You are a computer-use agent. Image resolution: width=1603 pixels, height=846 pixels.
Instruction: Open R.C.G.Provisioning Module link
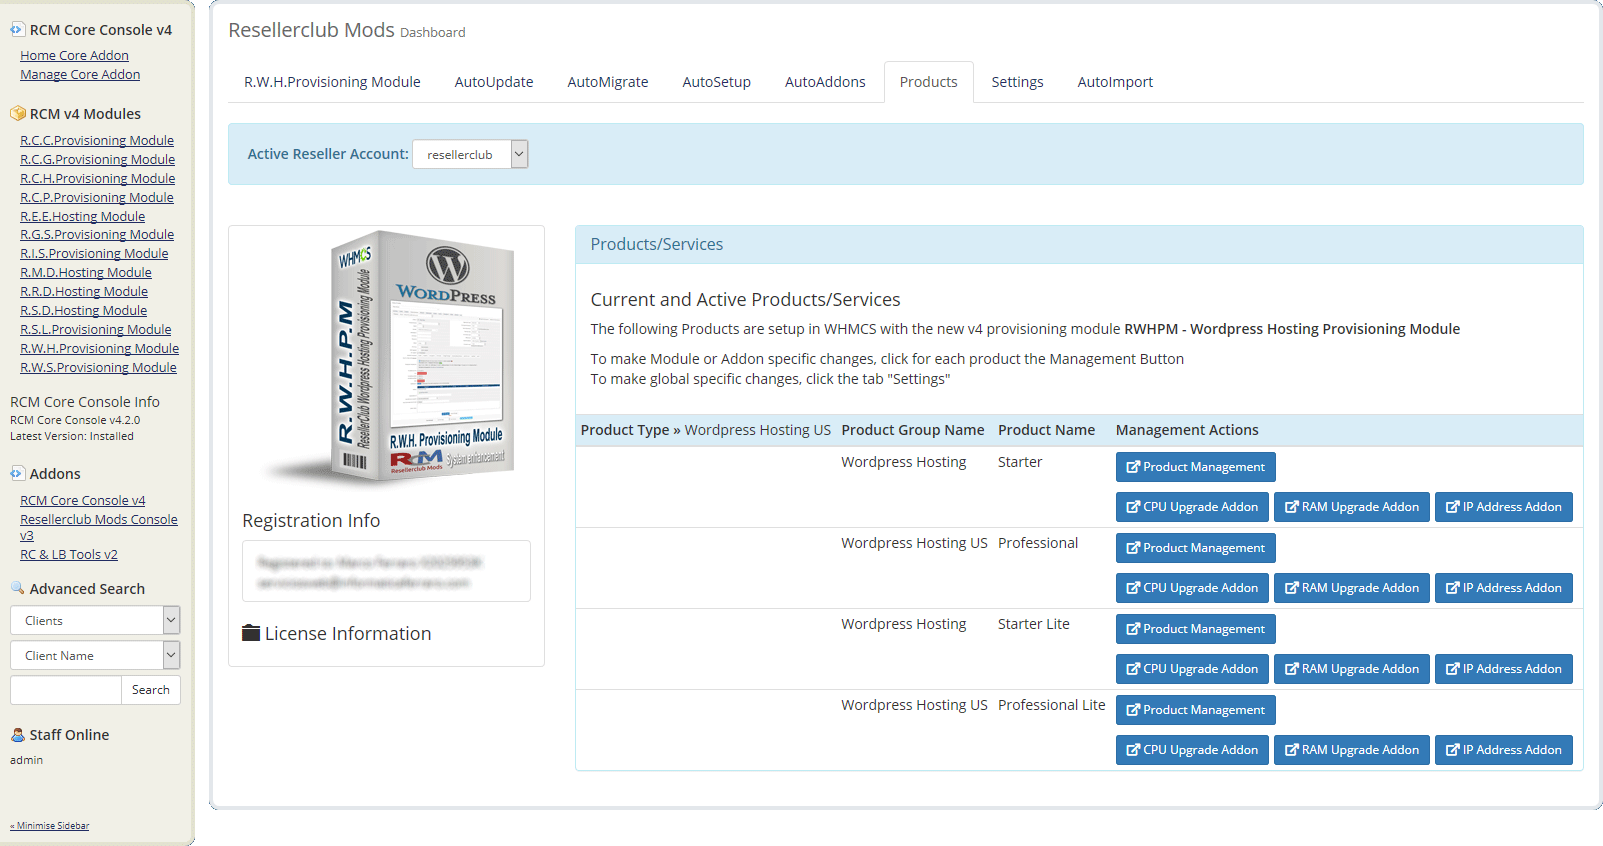(x=97, y=160)
